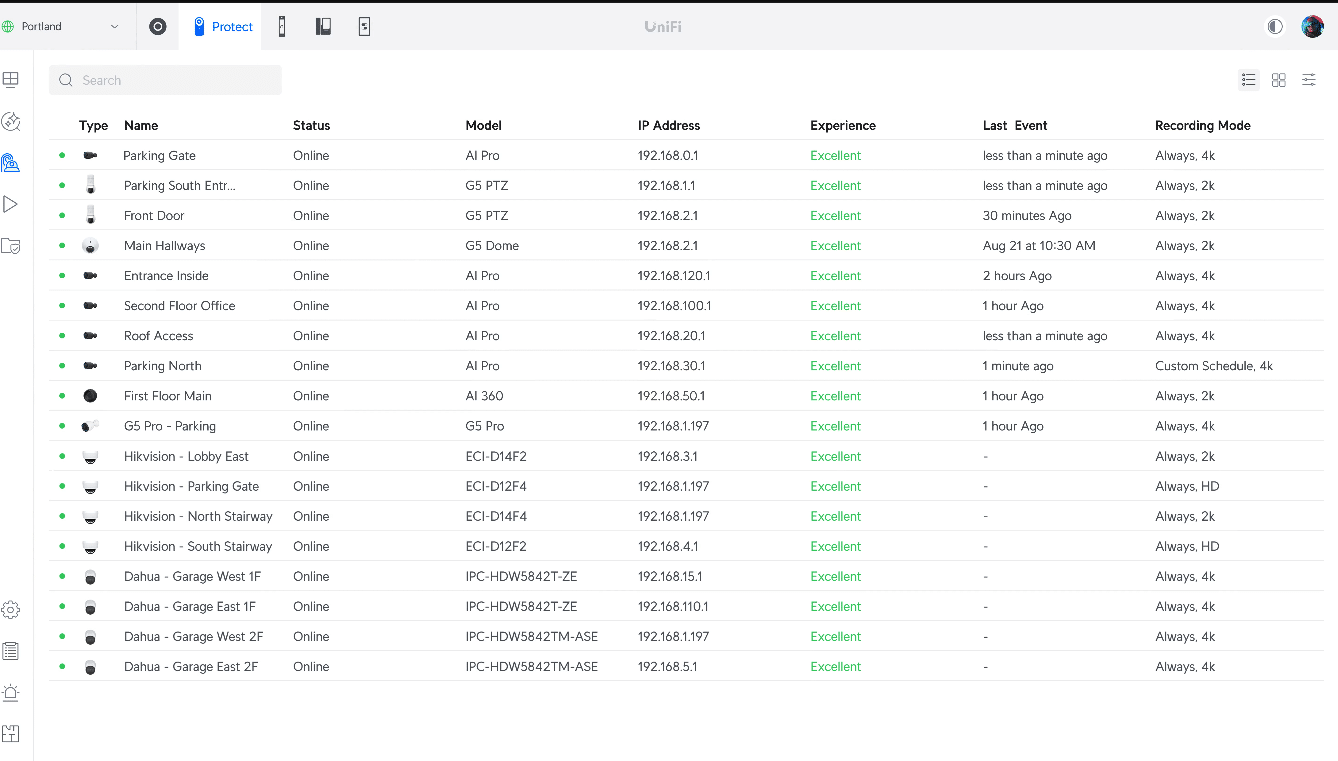Open the protected folder sidebar icon
The height and width of the screenshot is (761, 1338).
point(11,245)
